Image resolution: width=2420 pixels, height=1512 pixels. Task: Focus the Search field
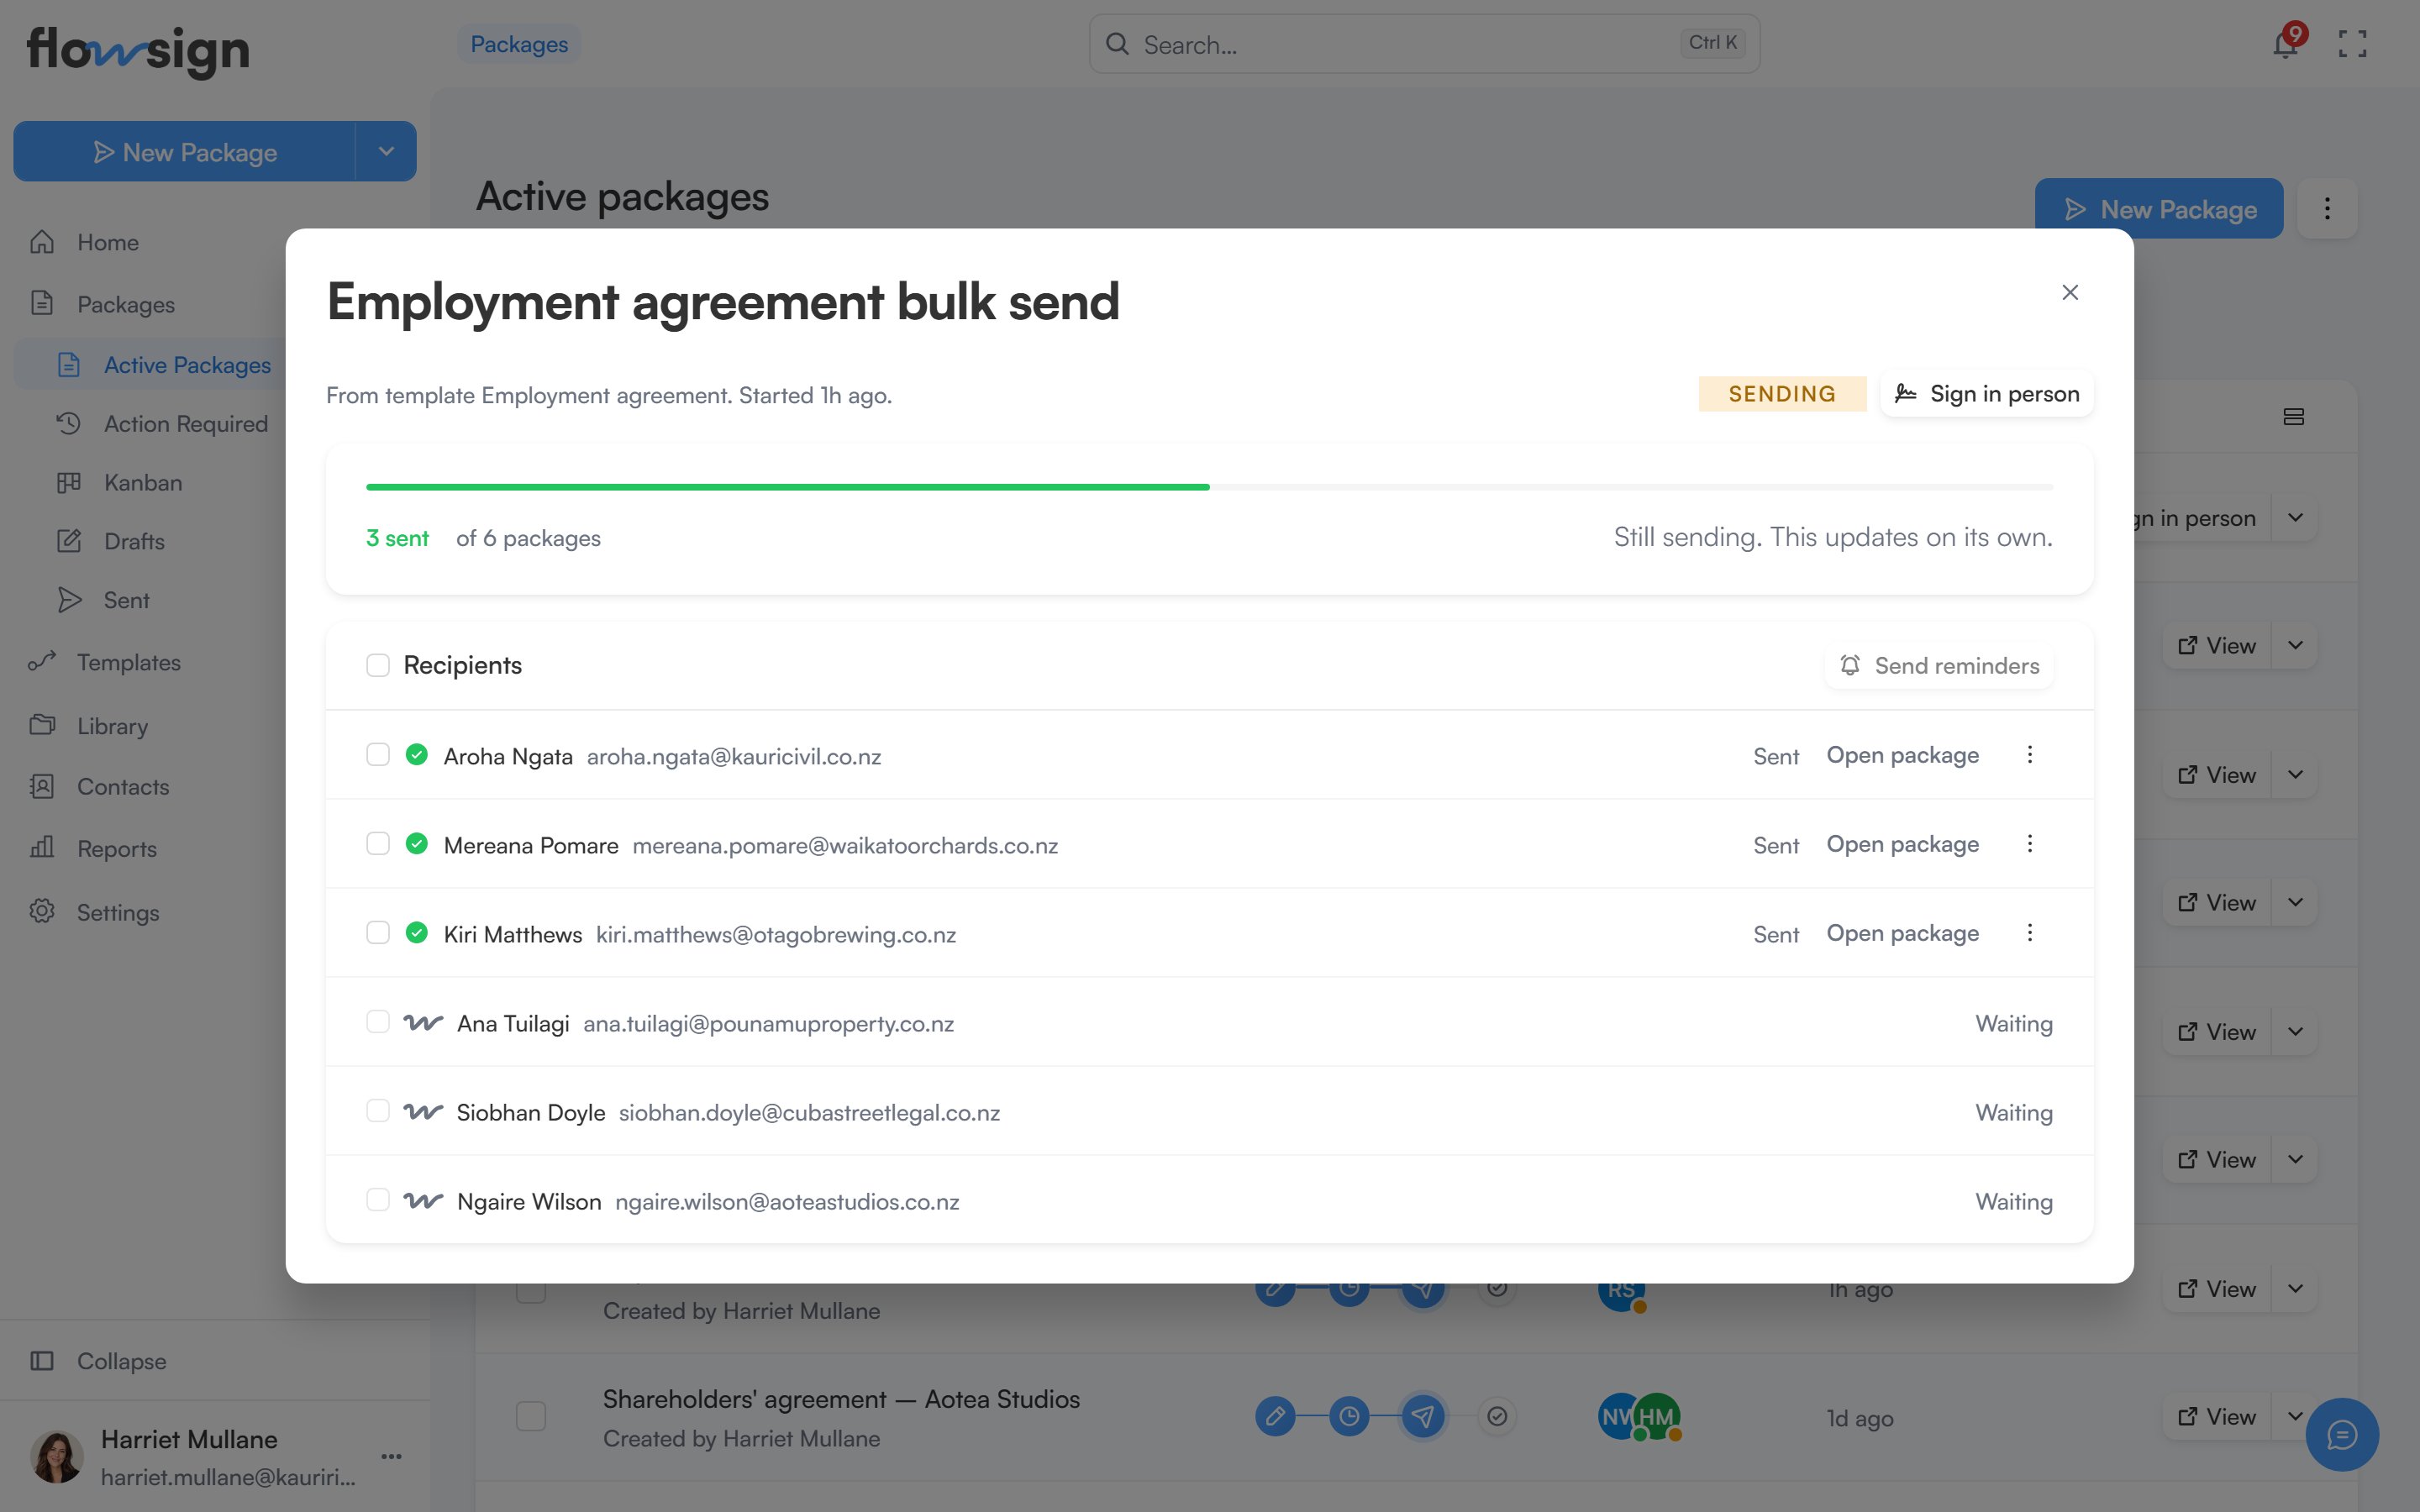coord(1424,44)
